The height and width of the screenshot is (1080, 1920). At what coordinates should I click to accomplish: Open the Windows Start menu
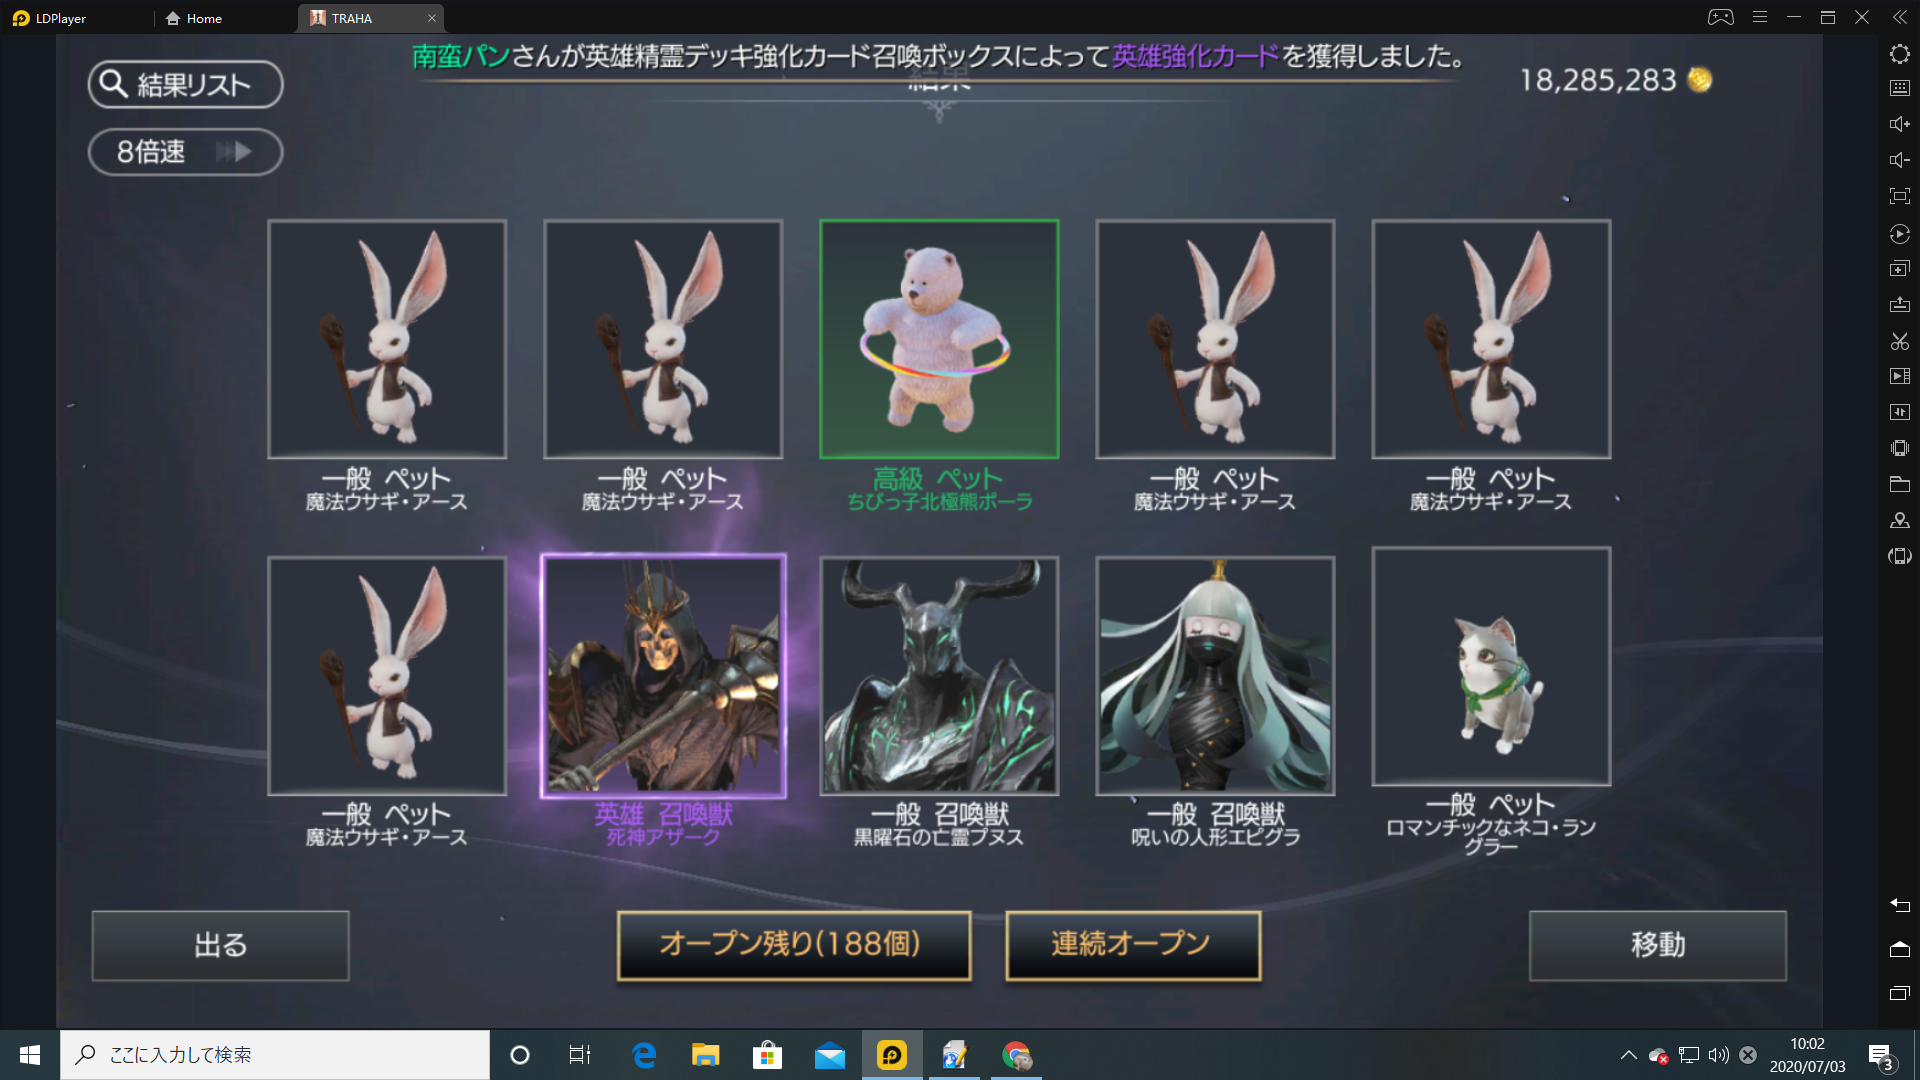click(x=30, y=1055)
